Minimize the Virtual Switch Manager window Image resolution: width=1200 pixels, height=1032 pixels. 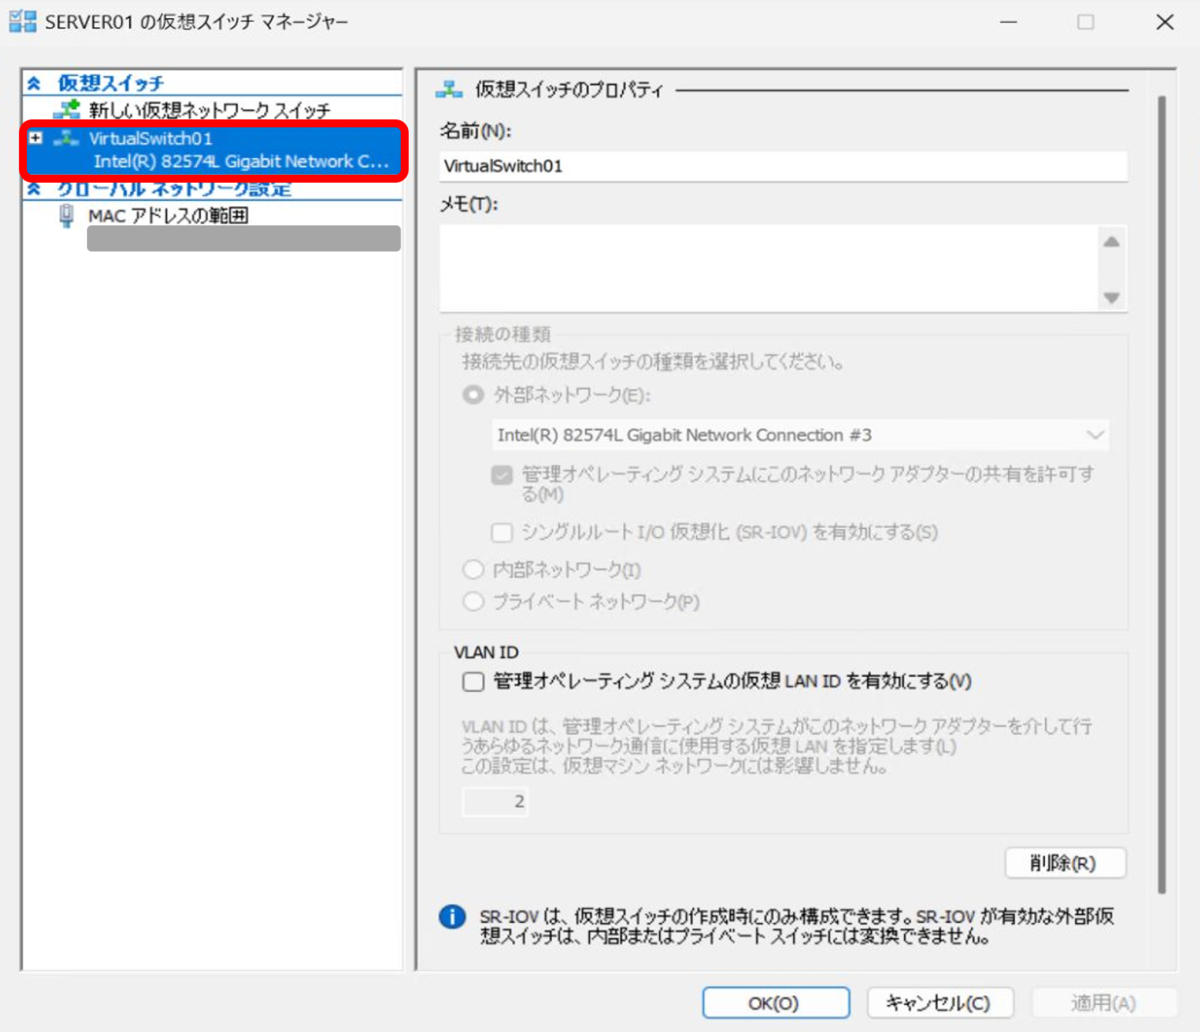coord(1008,22)
